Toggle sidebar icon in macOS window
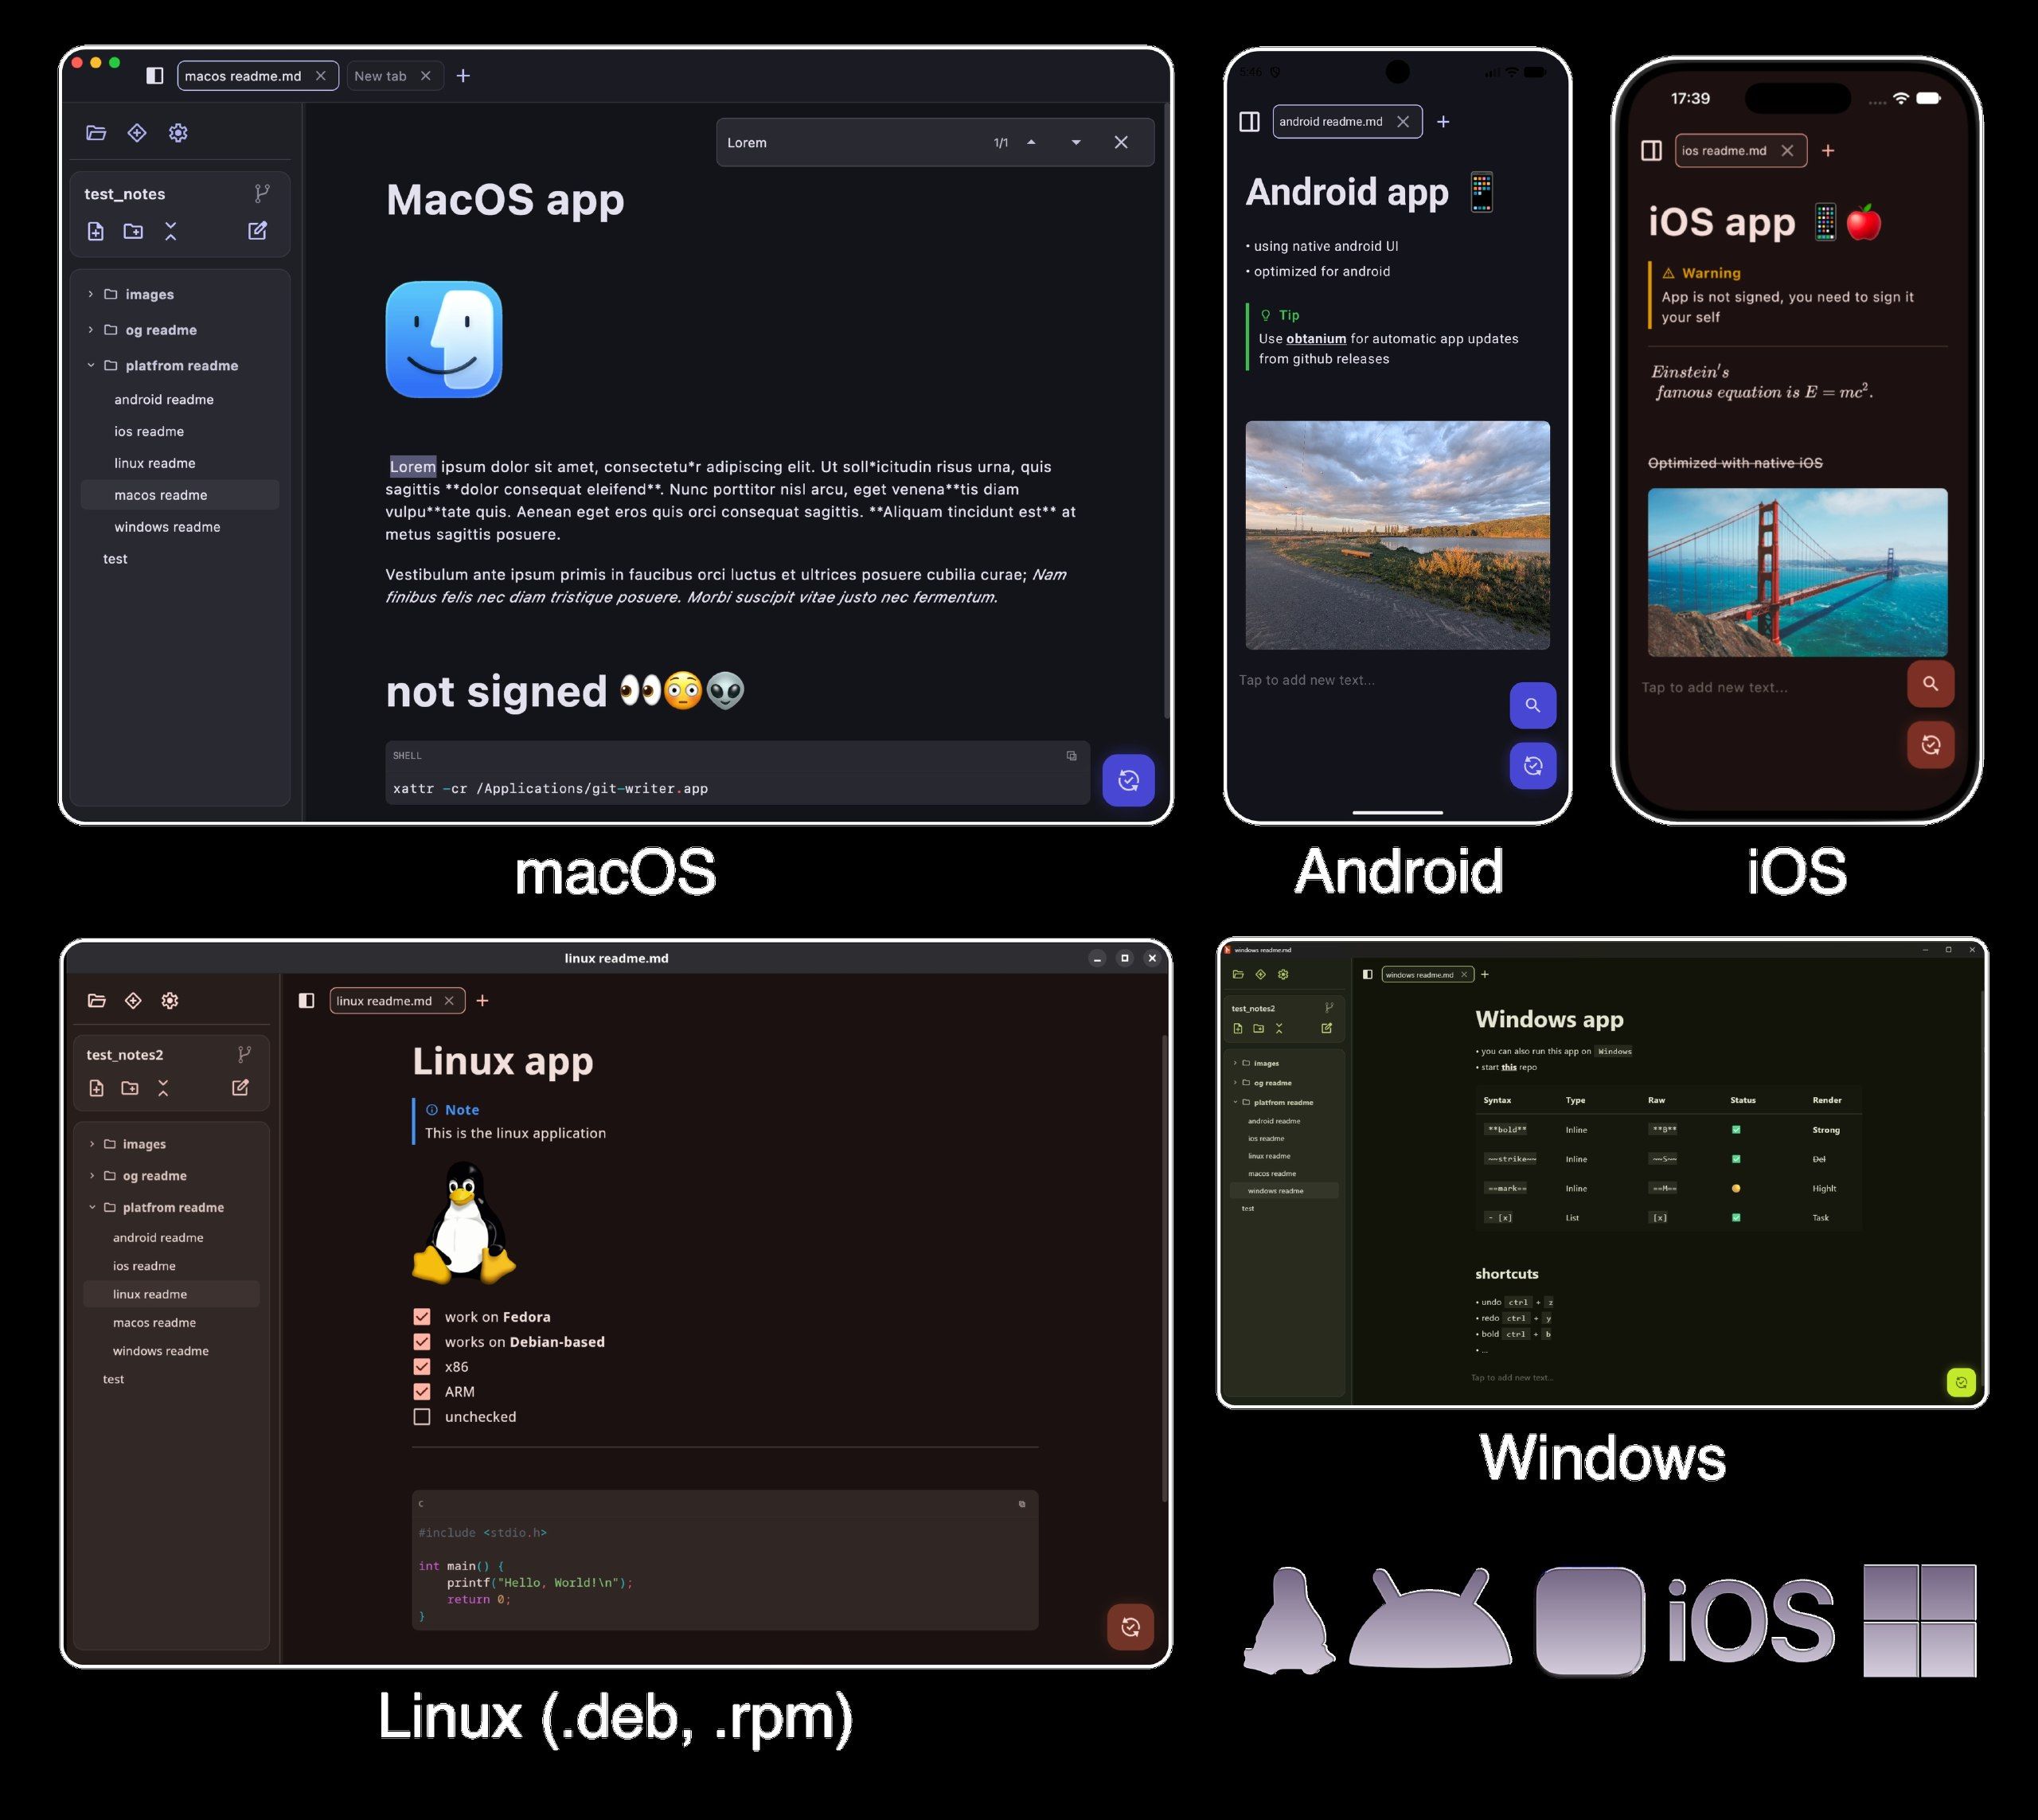This screenshot has width=2038, height=1820. click(x=154, y=76)
